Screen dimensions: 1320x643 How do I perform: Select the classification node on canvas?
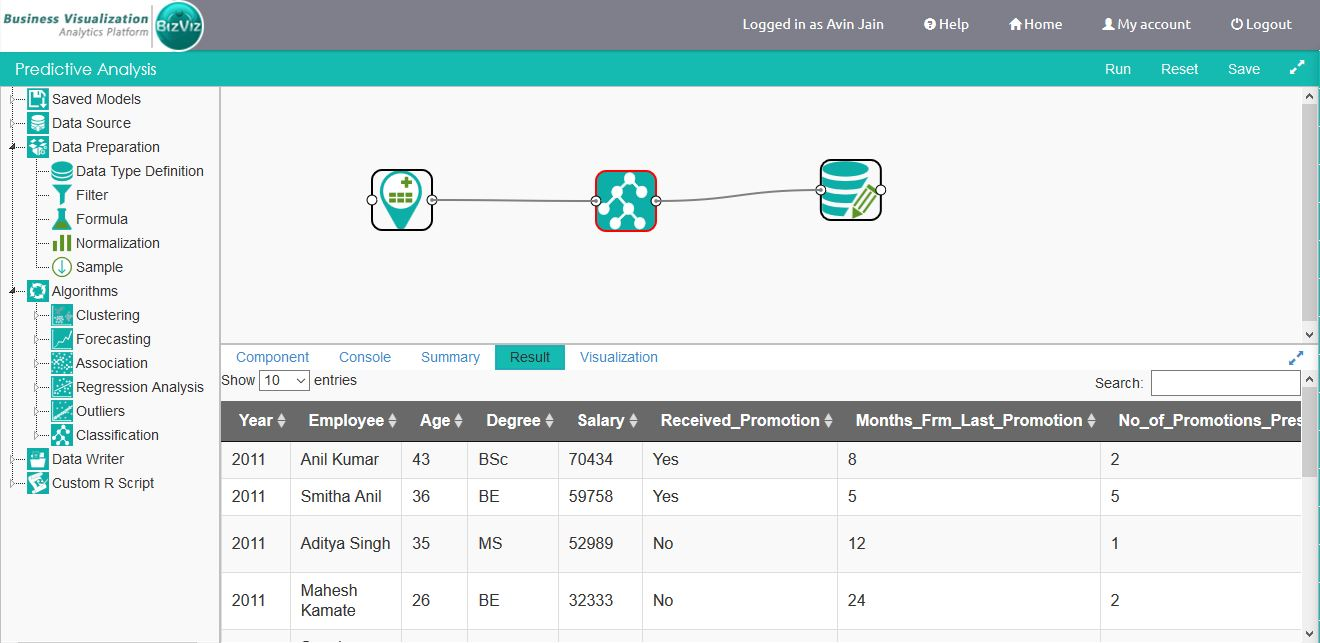point(626,201)
